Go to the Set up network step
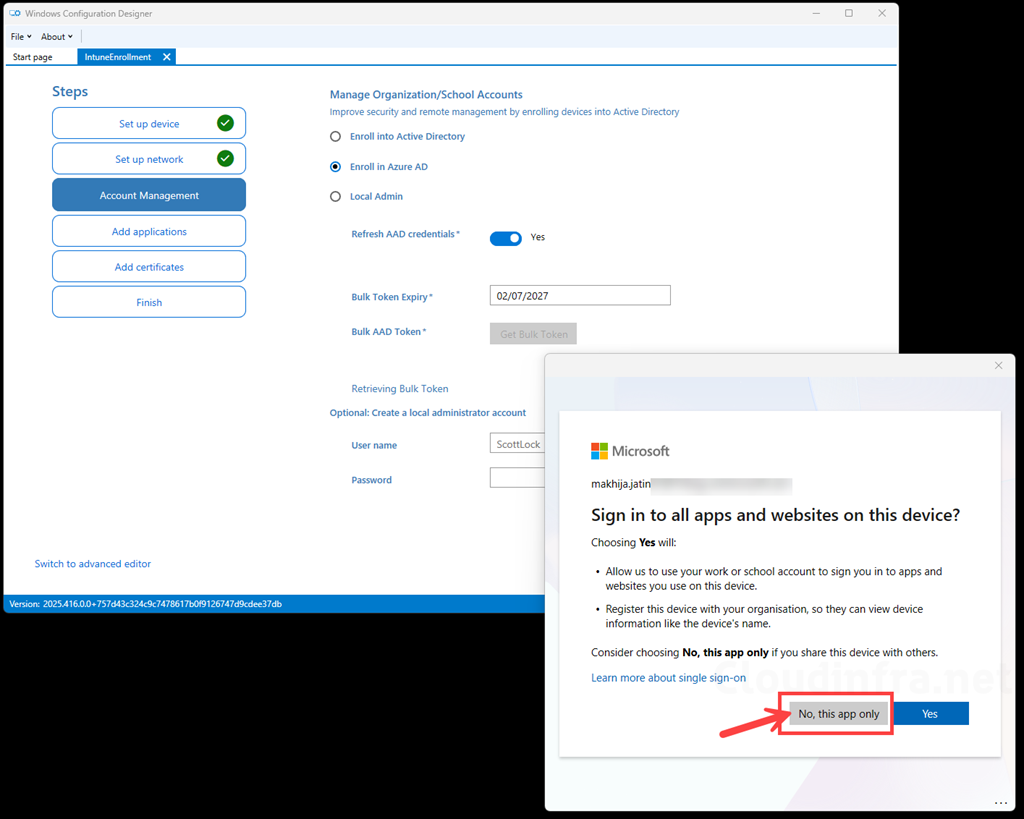This screenshot has height=819, width=1024. coord(149,159)
